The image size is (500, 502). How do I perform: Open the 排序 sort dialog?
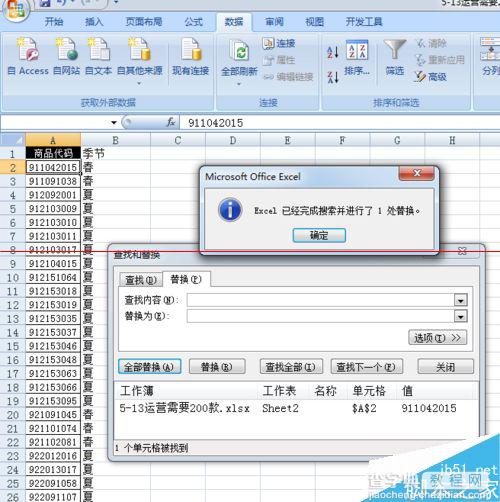(x=357, y=57)
